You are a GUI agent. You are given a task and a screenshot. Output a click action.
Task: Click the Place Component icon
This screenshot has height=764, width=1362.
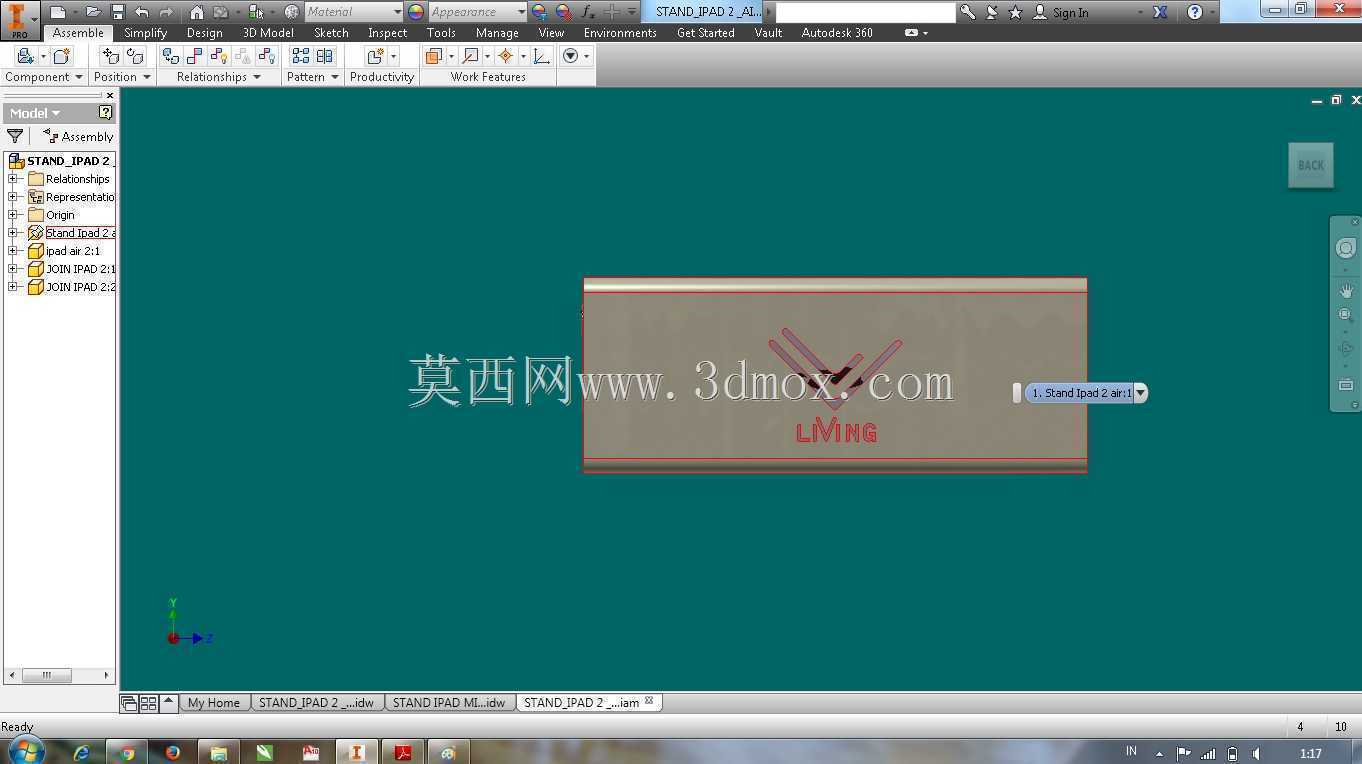[x=25, y=56]
